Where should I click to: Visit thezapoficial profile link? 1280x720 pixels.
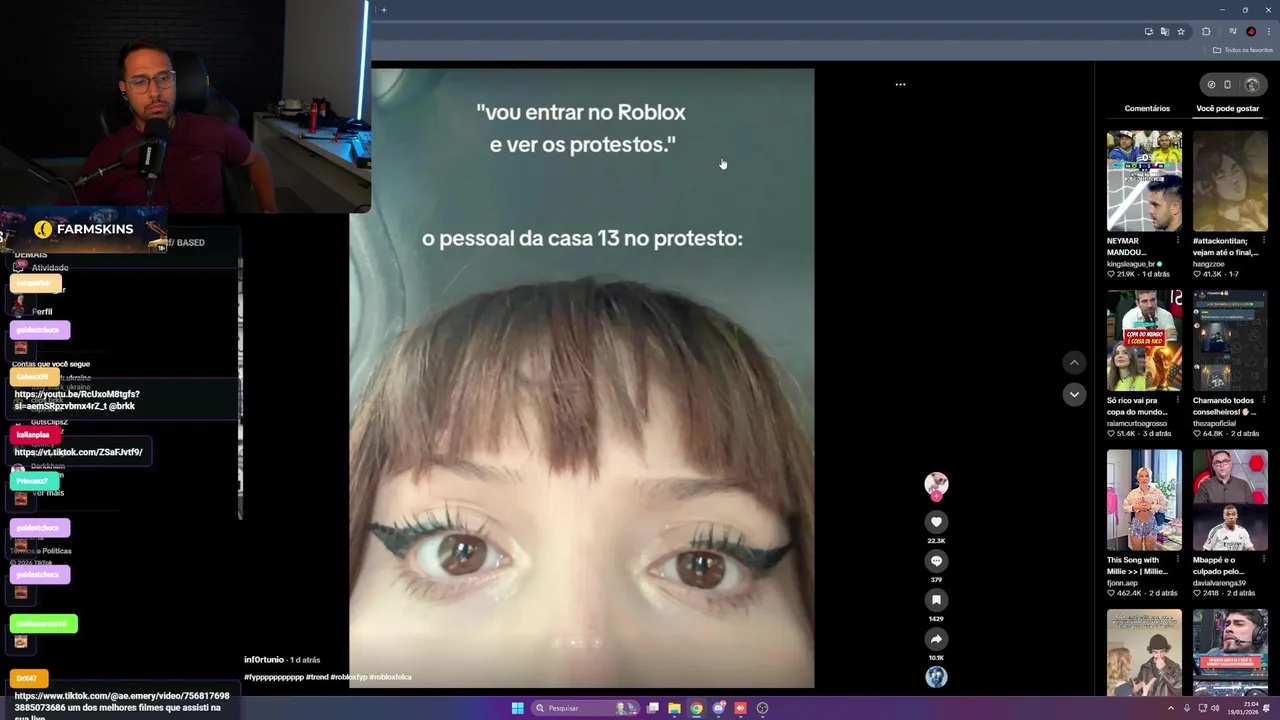point(1217,423)
